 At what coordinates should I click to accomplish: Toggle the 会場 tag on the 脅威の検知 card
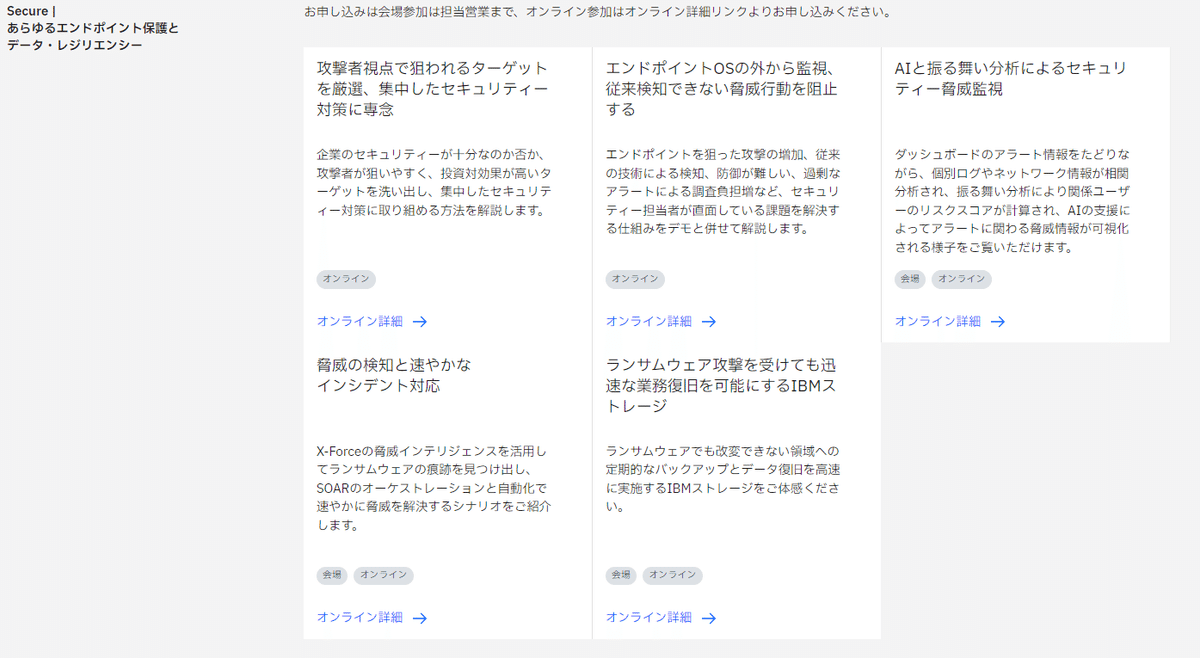[332, 575]
